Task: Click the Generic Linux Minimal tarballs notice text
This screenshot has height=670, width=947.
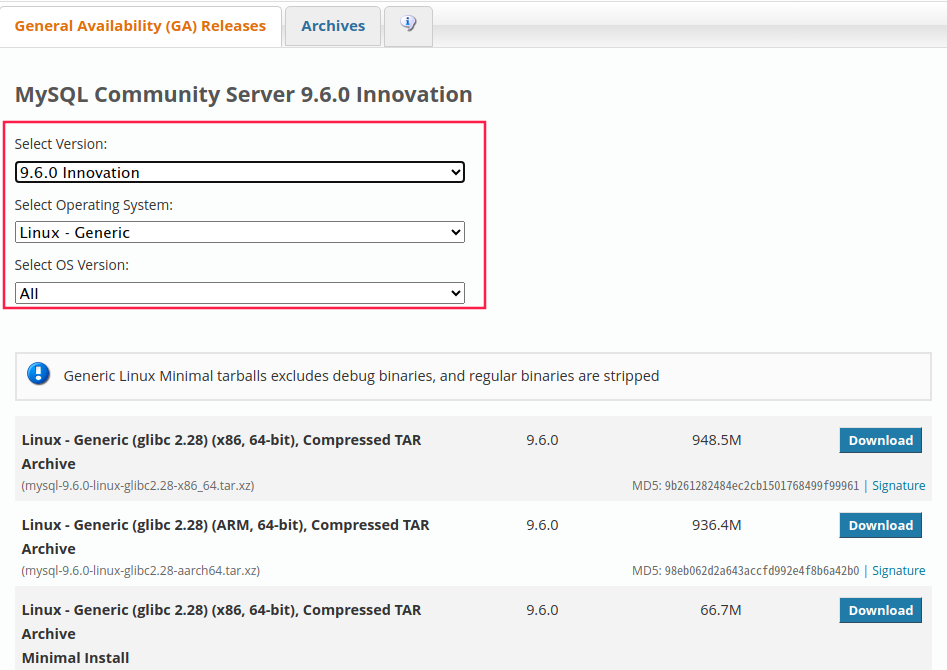Action: coord(361,376)
